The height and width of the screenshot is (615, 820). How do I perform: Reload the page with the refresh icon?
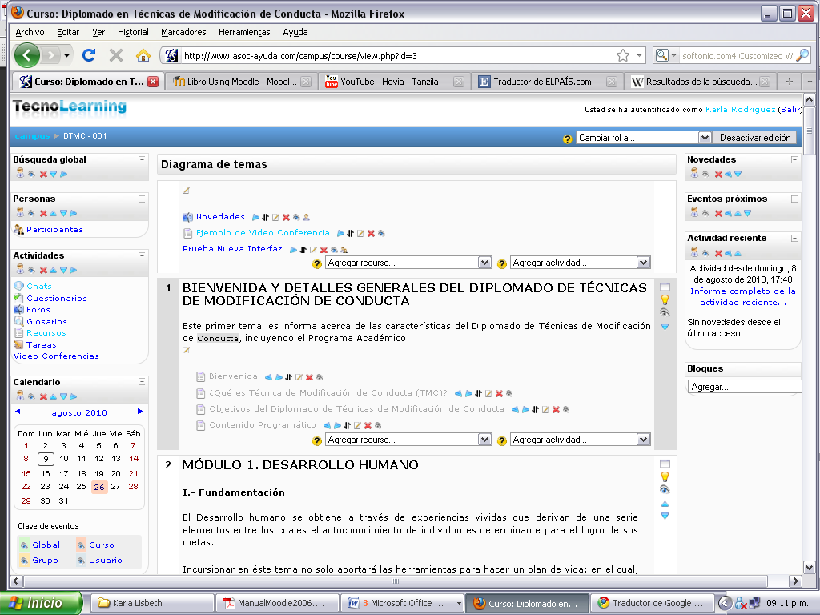pos(89,56)
